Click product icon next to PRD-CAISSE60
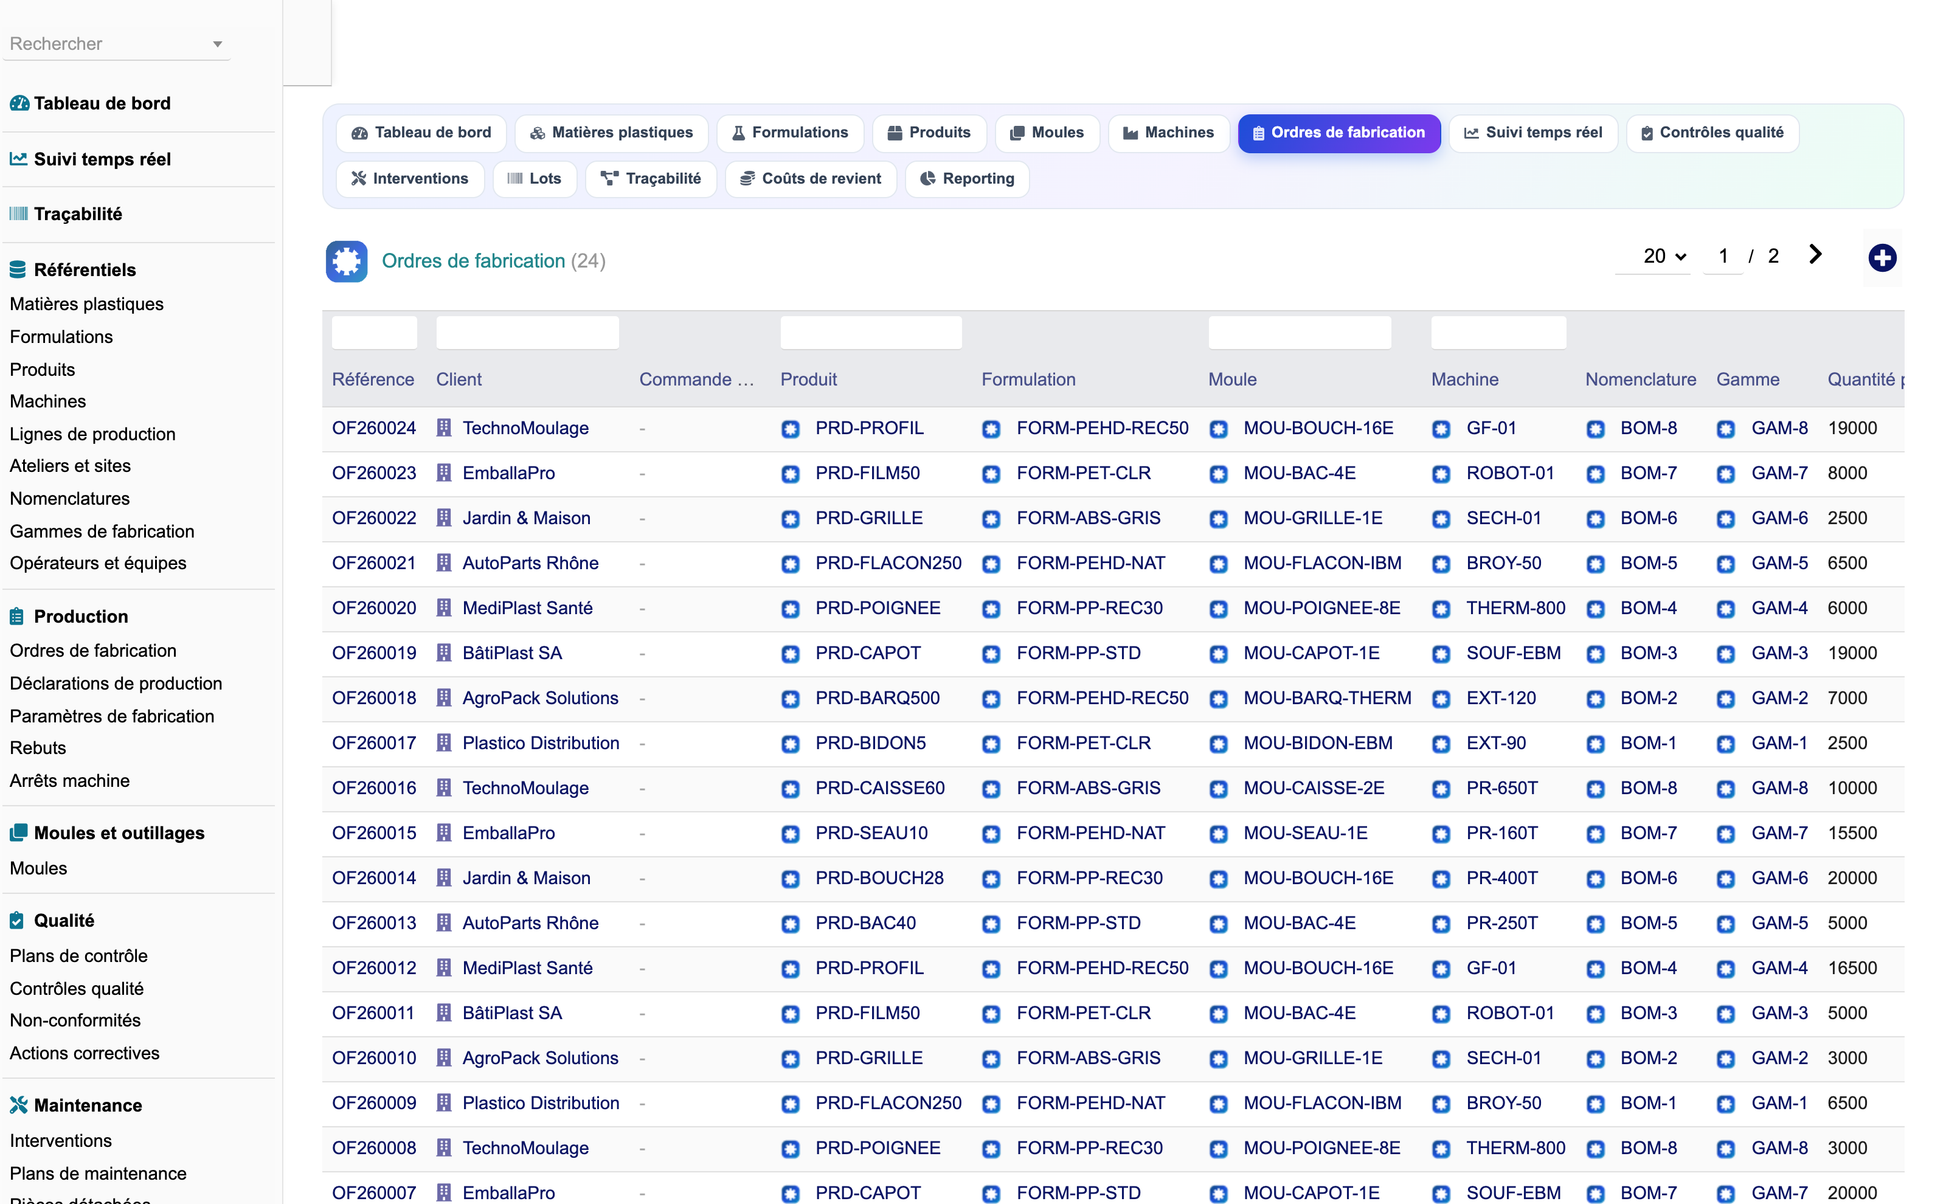The width and height of the screenshot is (1946, 1204). click(790, 789)
